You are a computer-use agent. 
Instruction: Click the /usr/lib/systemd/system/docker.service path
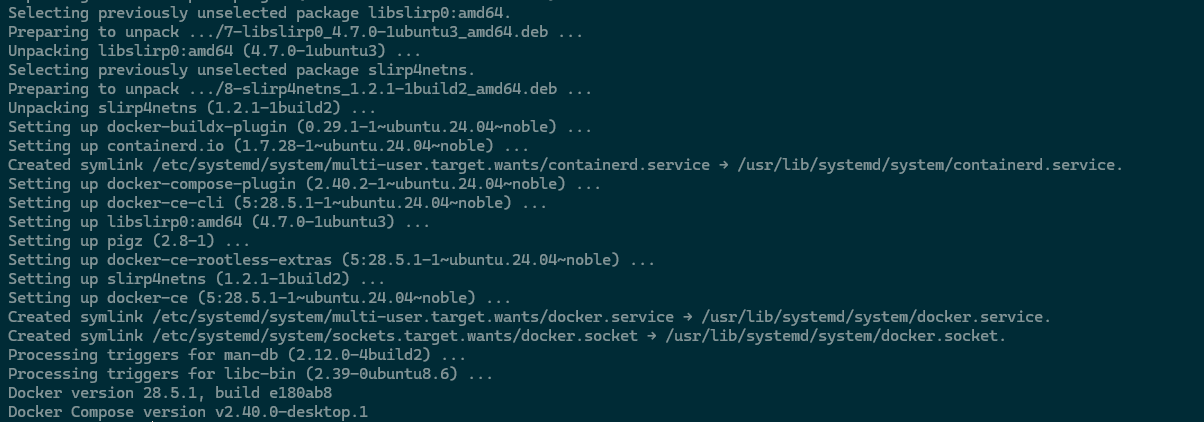point(876,317)
